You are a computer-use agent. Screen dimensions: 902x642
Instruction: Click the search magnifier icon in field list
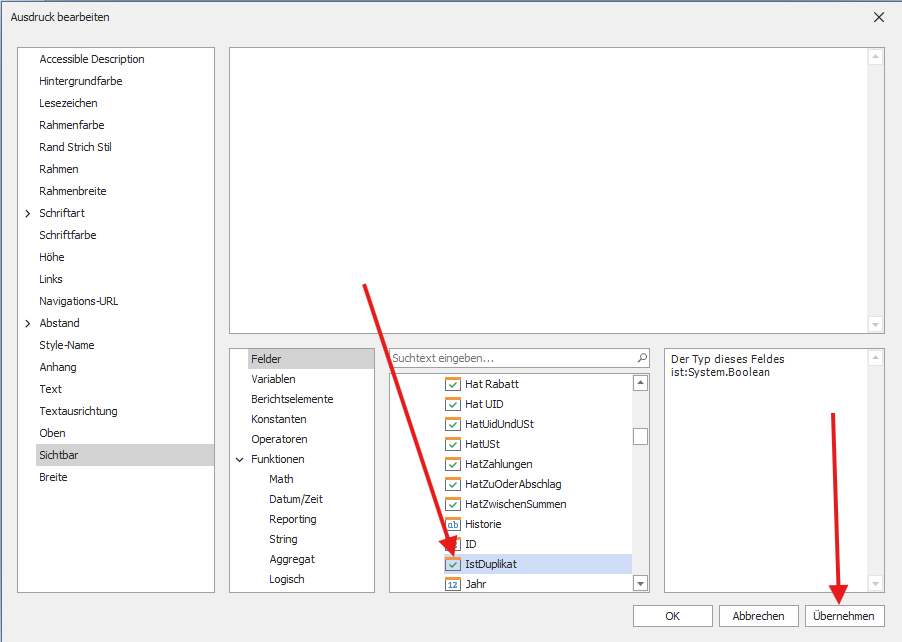click(642, 358)
